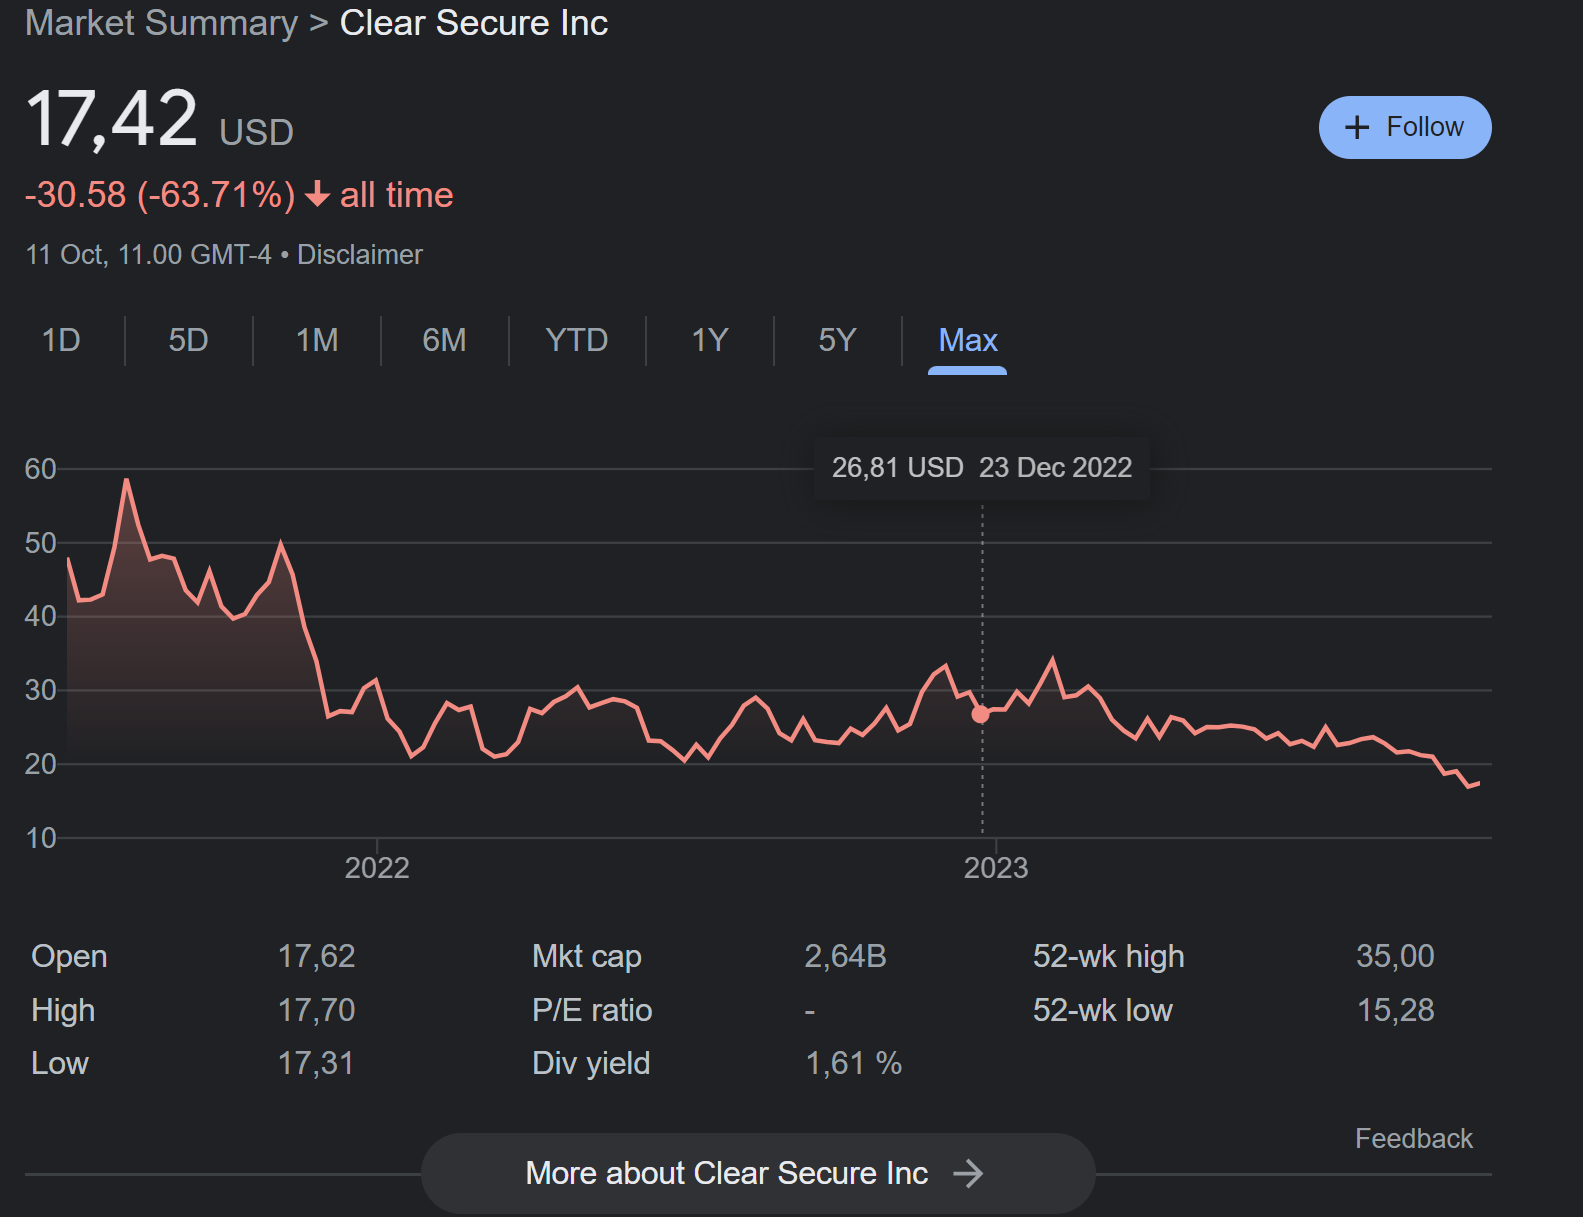Click the Low value 17,31
The width and height of the screenshot is (1583, 1217).
click(x=316, y=1063)
